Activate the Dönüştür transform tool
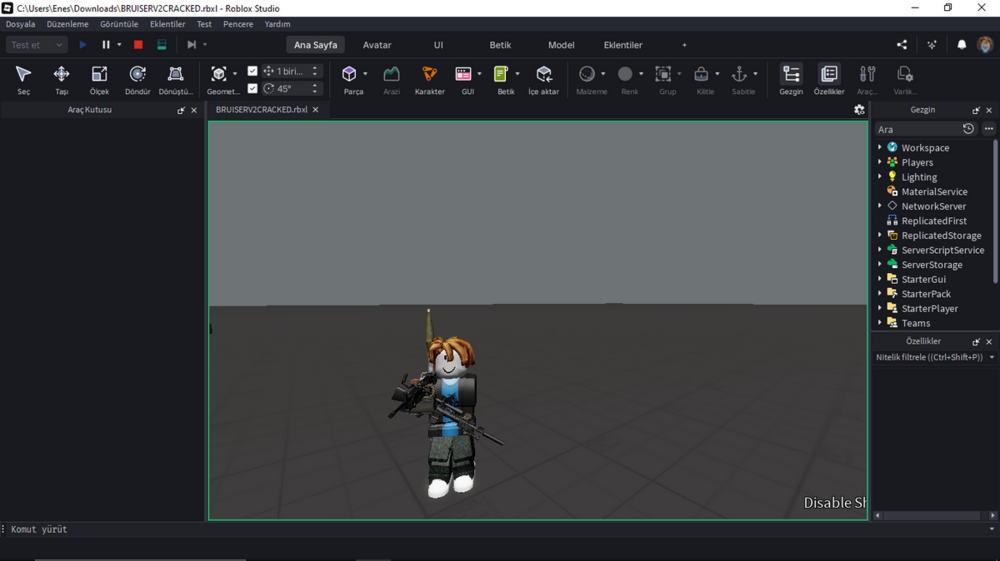This screenshot has width=1000, height=561. tap(175, 80)
